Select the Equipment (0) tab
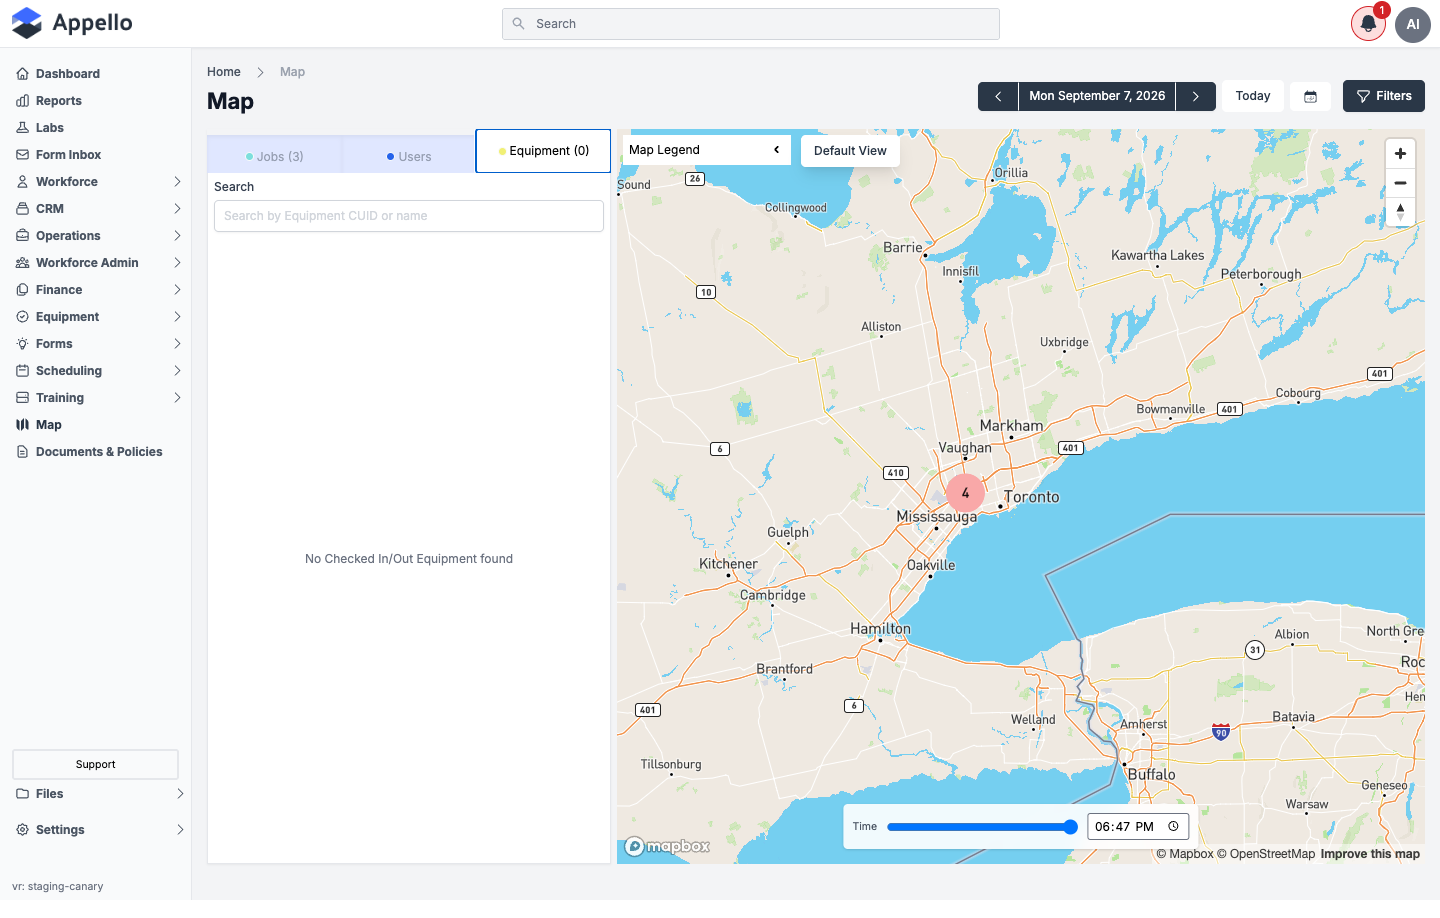The width and height of the screenshot is (1440, 918). tap(543, 151)
